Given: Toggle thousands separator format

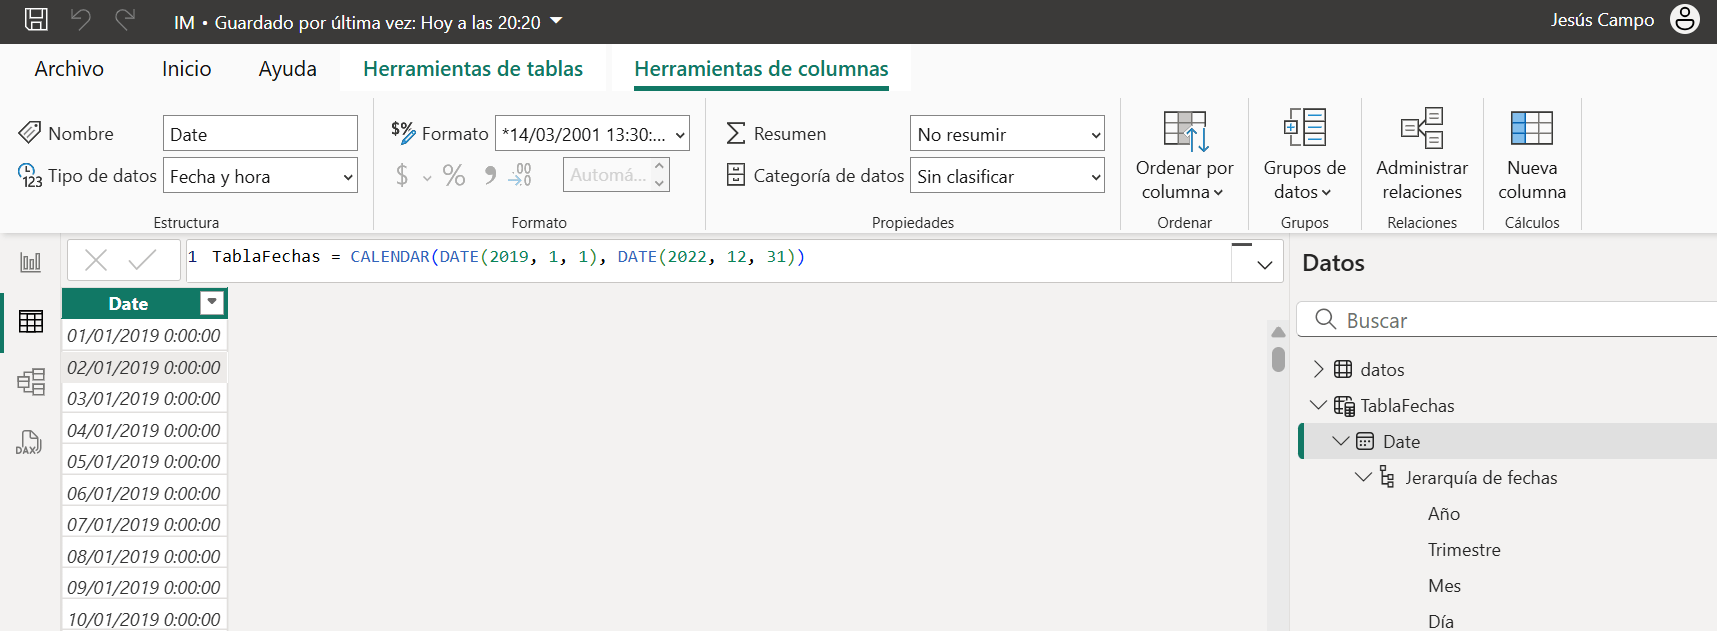Looking at the screenshot, I should tap(490, 176).
